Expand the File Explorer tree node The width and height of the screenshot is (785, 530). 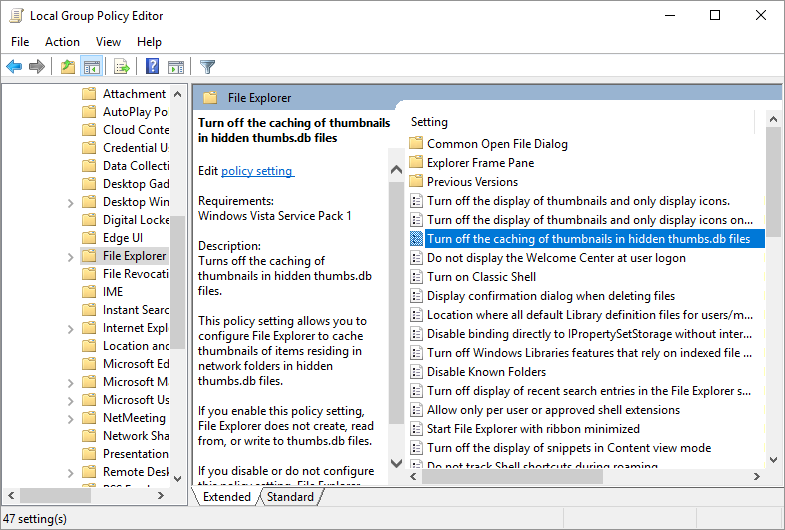(x=71, y=257)
